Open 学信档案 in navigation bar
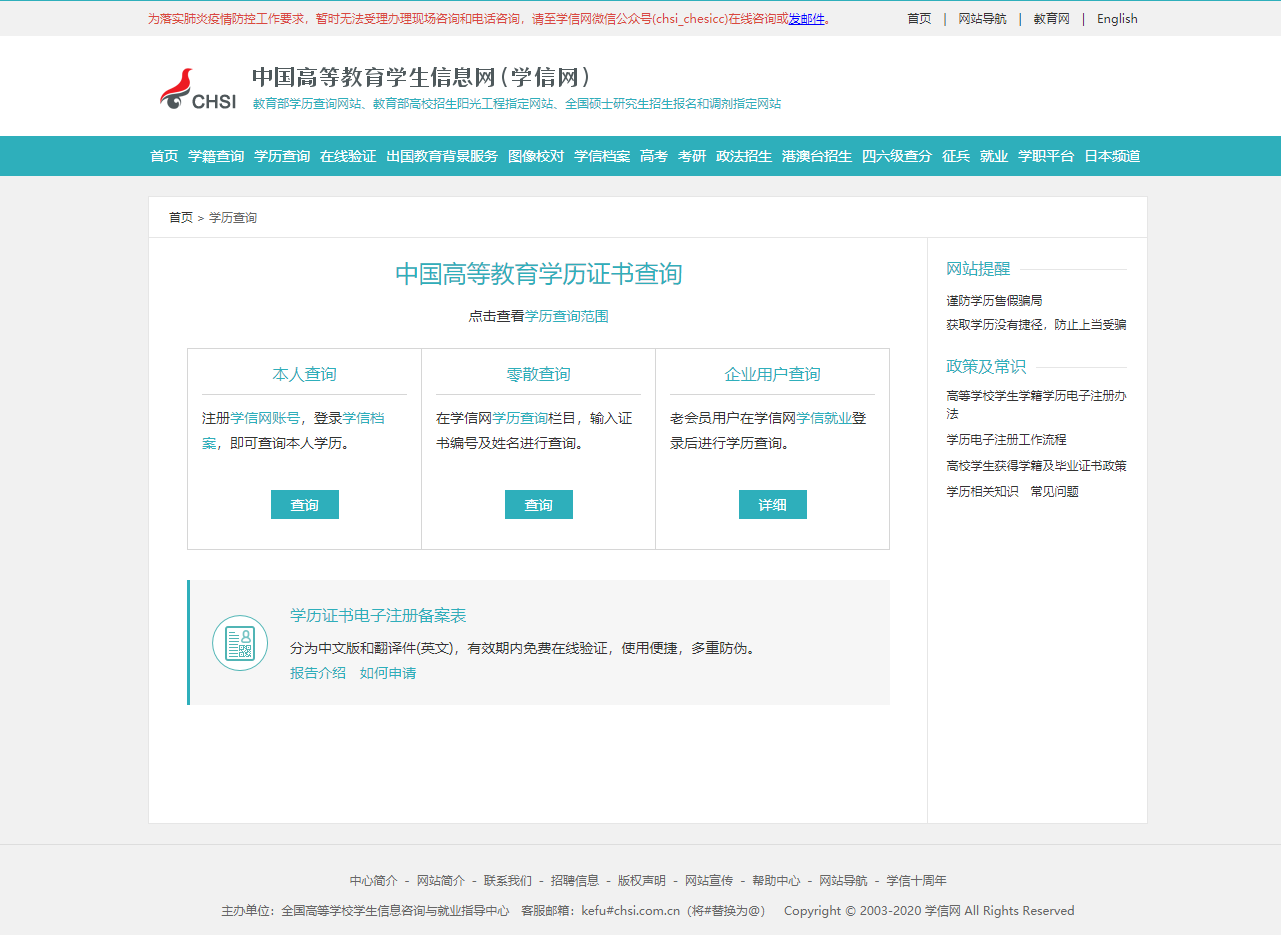Image resolution: width=1281 pixels, height=935 pixels. (602, 156)
